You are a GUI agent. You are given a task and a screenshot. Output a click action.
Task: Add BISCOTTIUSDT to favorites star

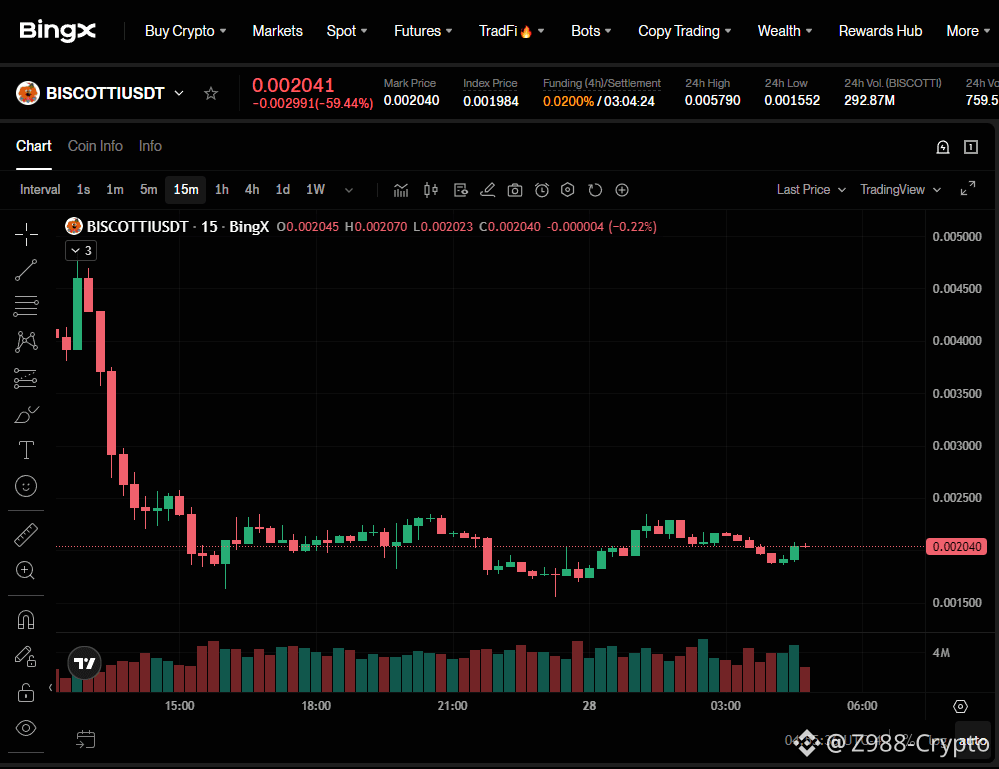click(x=211, y=94)
